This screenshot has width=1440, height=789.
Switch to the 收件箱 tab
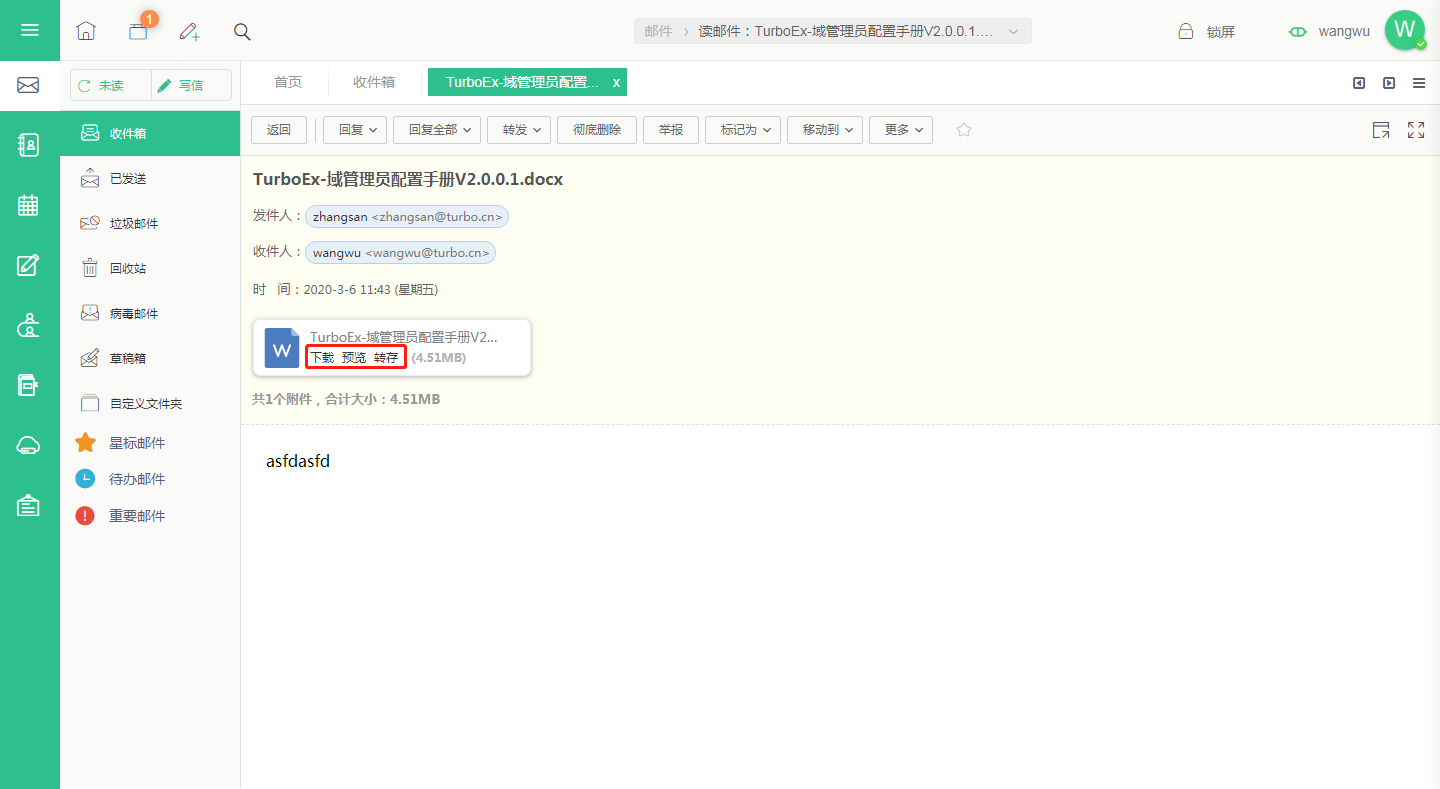coord(374,82)
